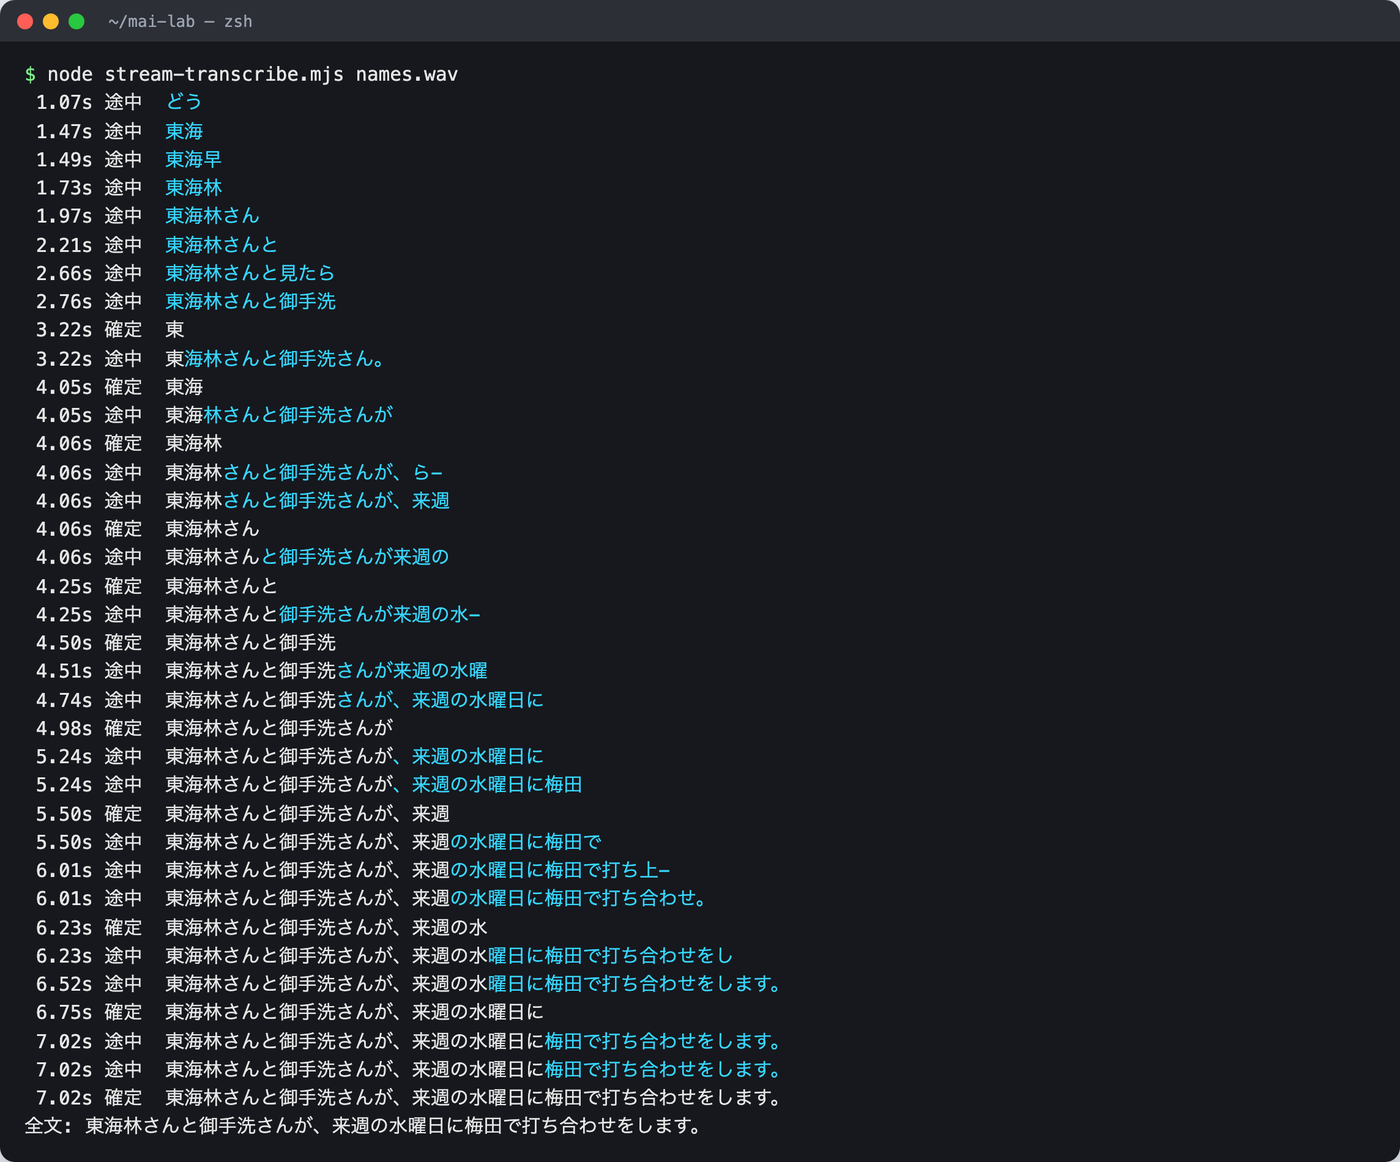Image resolution: width=1400 pixels, height=1162 pixels.
Task: Click the 4.06s confirmed line 東海林さん
Action: pyautogui.click(x=147, y=528)
